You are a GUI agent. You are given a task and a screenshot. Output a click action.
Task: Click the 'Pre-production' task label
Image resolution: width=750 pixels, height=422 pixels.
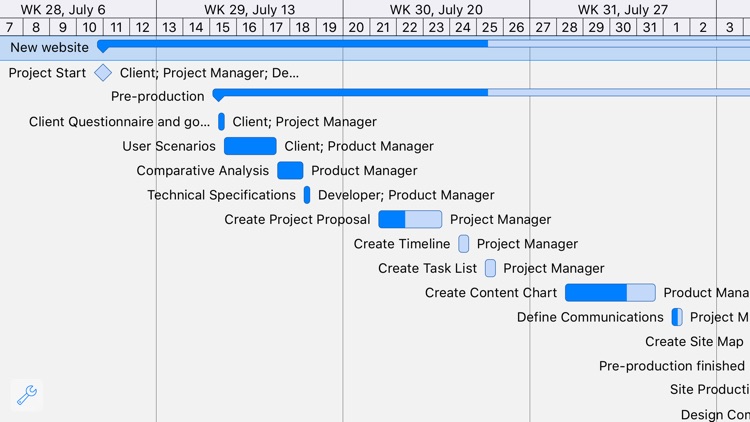point(157,96)
